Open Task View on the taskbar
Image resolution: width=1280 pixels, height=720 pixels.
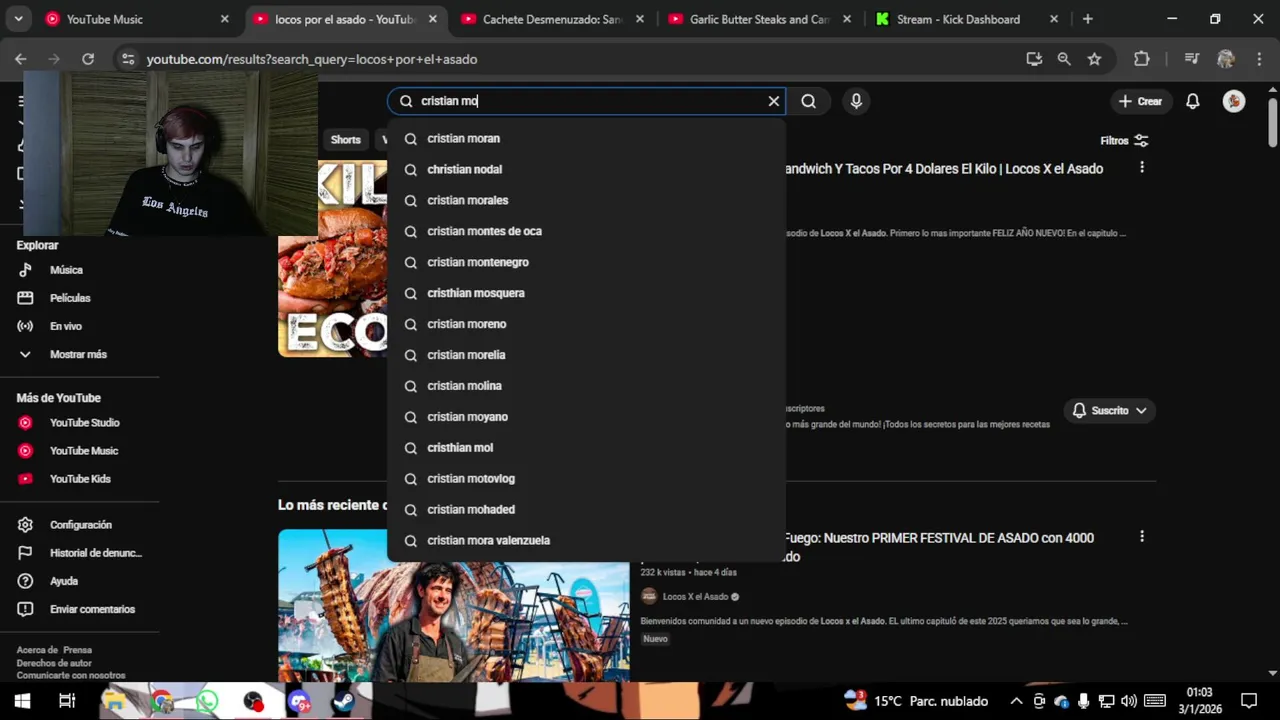pos(67,701)
